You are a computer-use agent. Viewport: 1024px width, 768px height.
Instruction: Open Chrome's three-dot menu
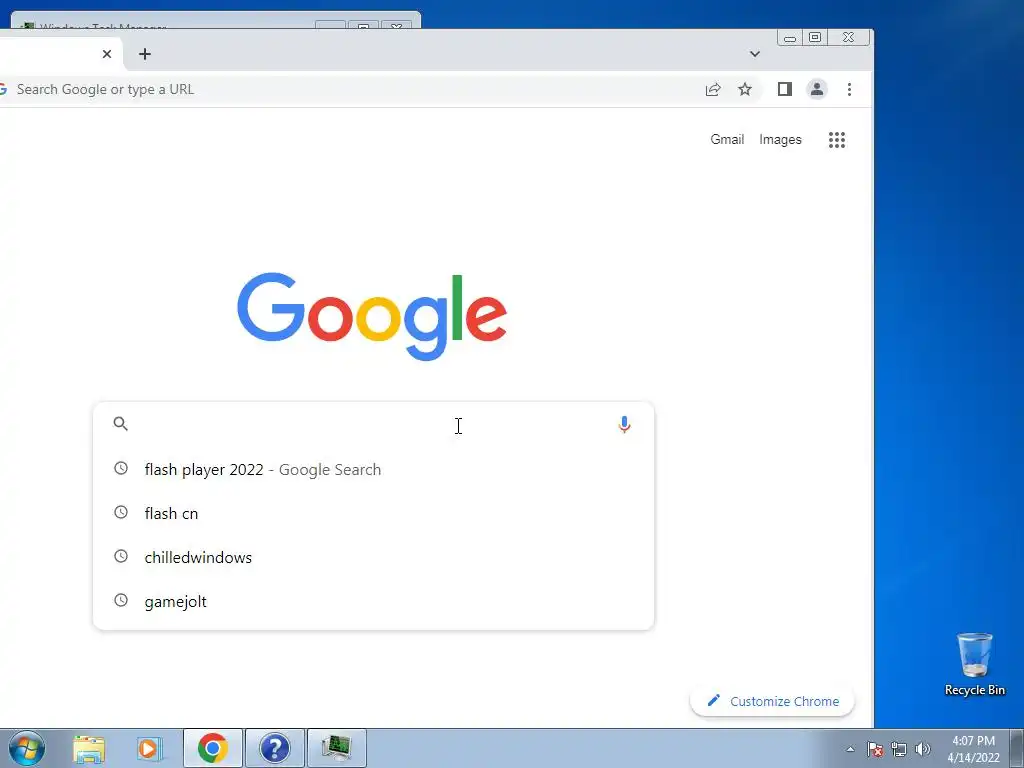click(x=849, y=89)
